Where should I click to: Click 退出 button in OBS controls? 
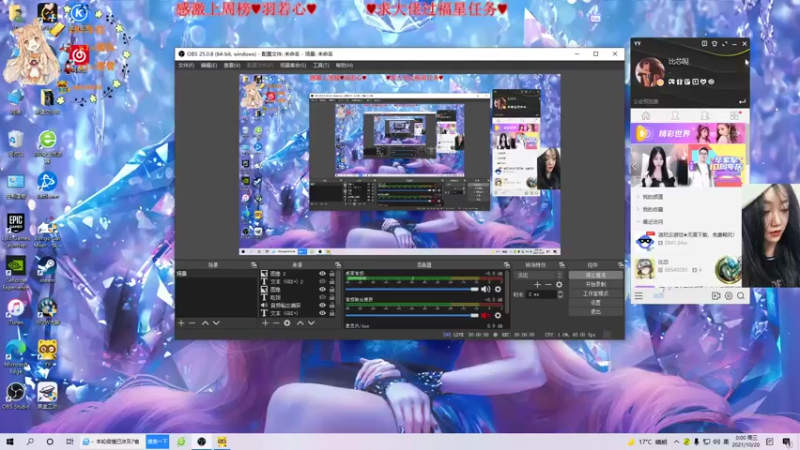coord(595,312)
